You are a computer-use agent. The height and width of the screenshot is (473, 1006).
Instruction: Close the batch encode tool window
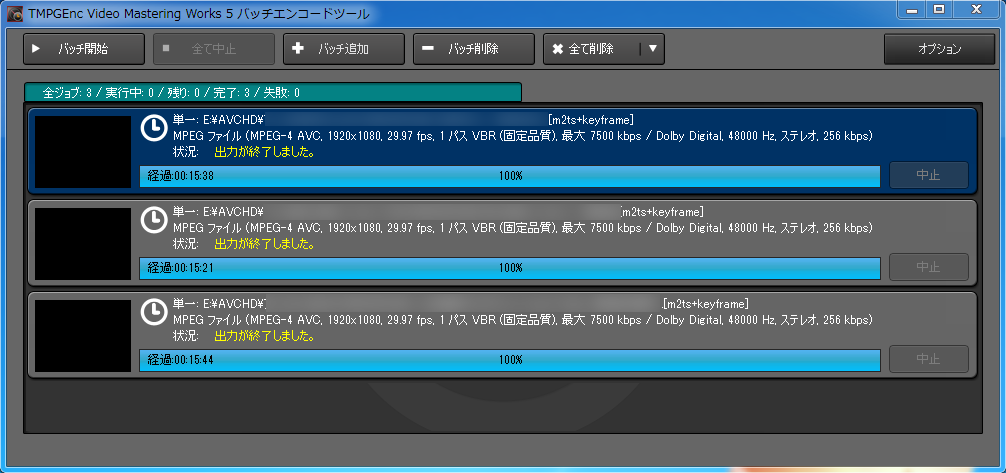[976, 10]
